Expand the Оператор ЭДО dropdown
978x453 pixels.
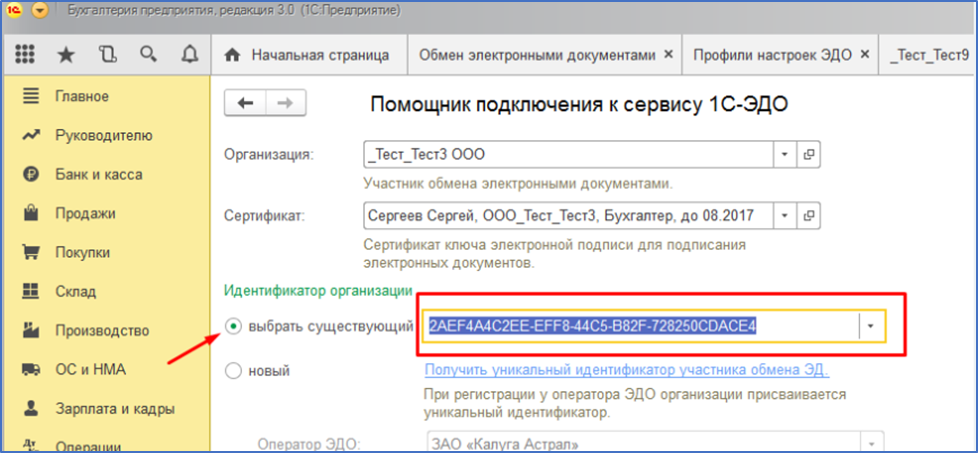pos(873,444)
